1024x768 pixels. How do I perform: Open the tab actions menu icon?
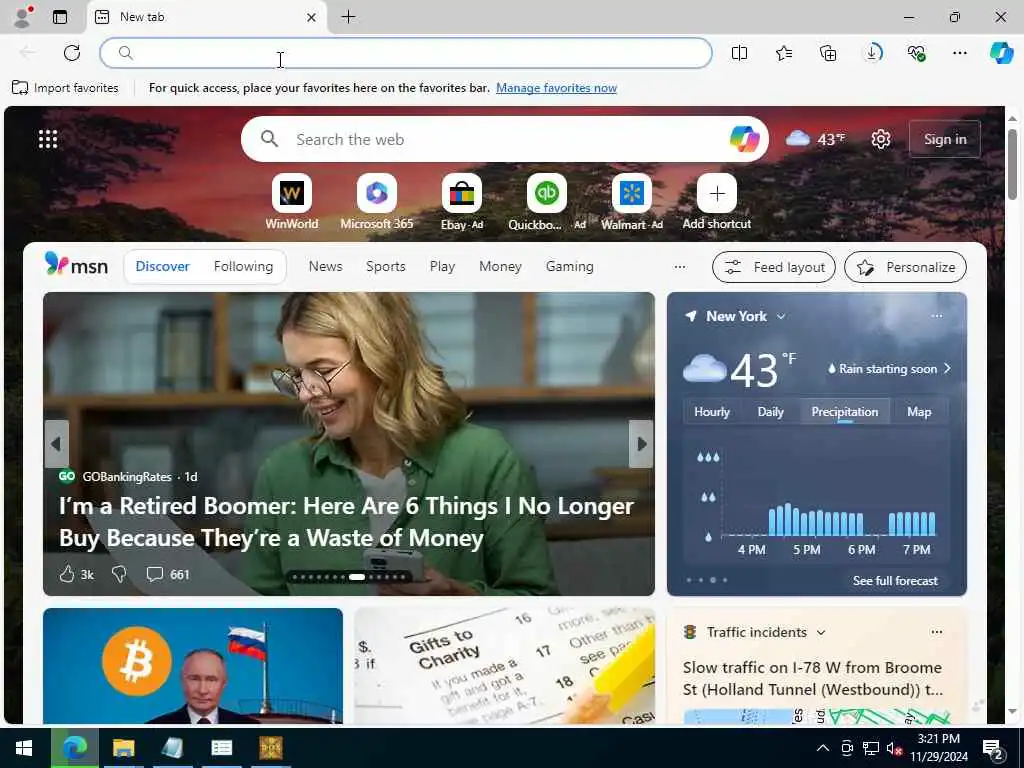60,17
